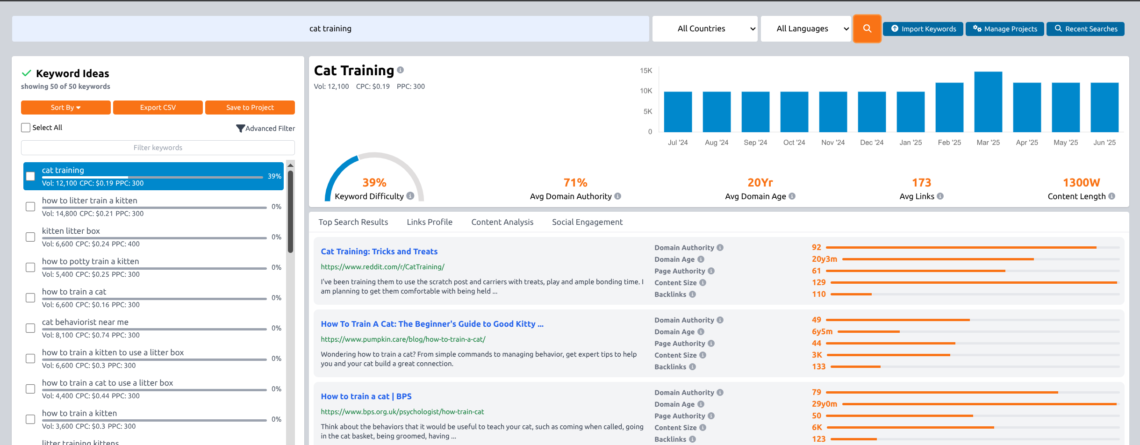Screen dimensions: 1140x445
Task: Click info icon beside Keyword Difficulty
Action: 392,197
